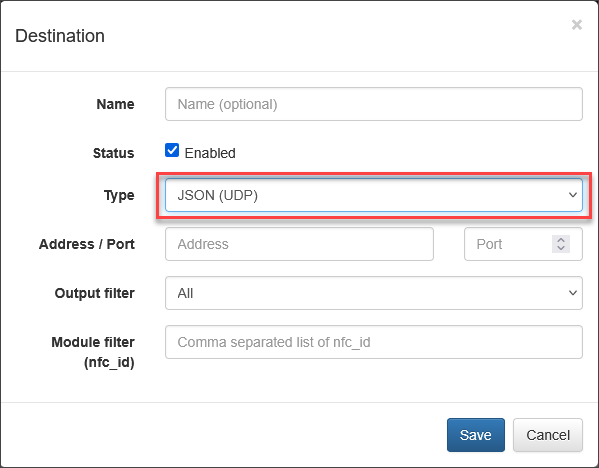This screenshot has height=468, width=599.
Task: Focus the Address input field
Action: (x=299, y=244)
